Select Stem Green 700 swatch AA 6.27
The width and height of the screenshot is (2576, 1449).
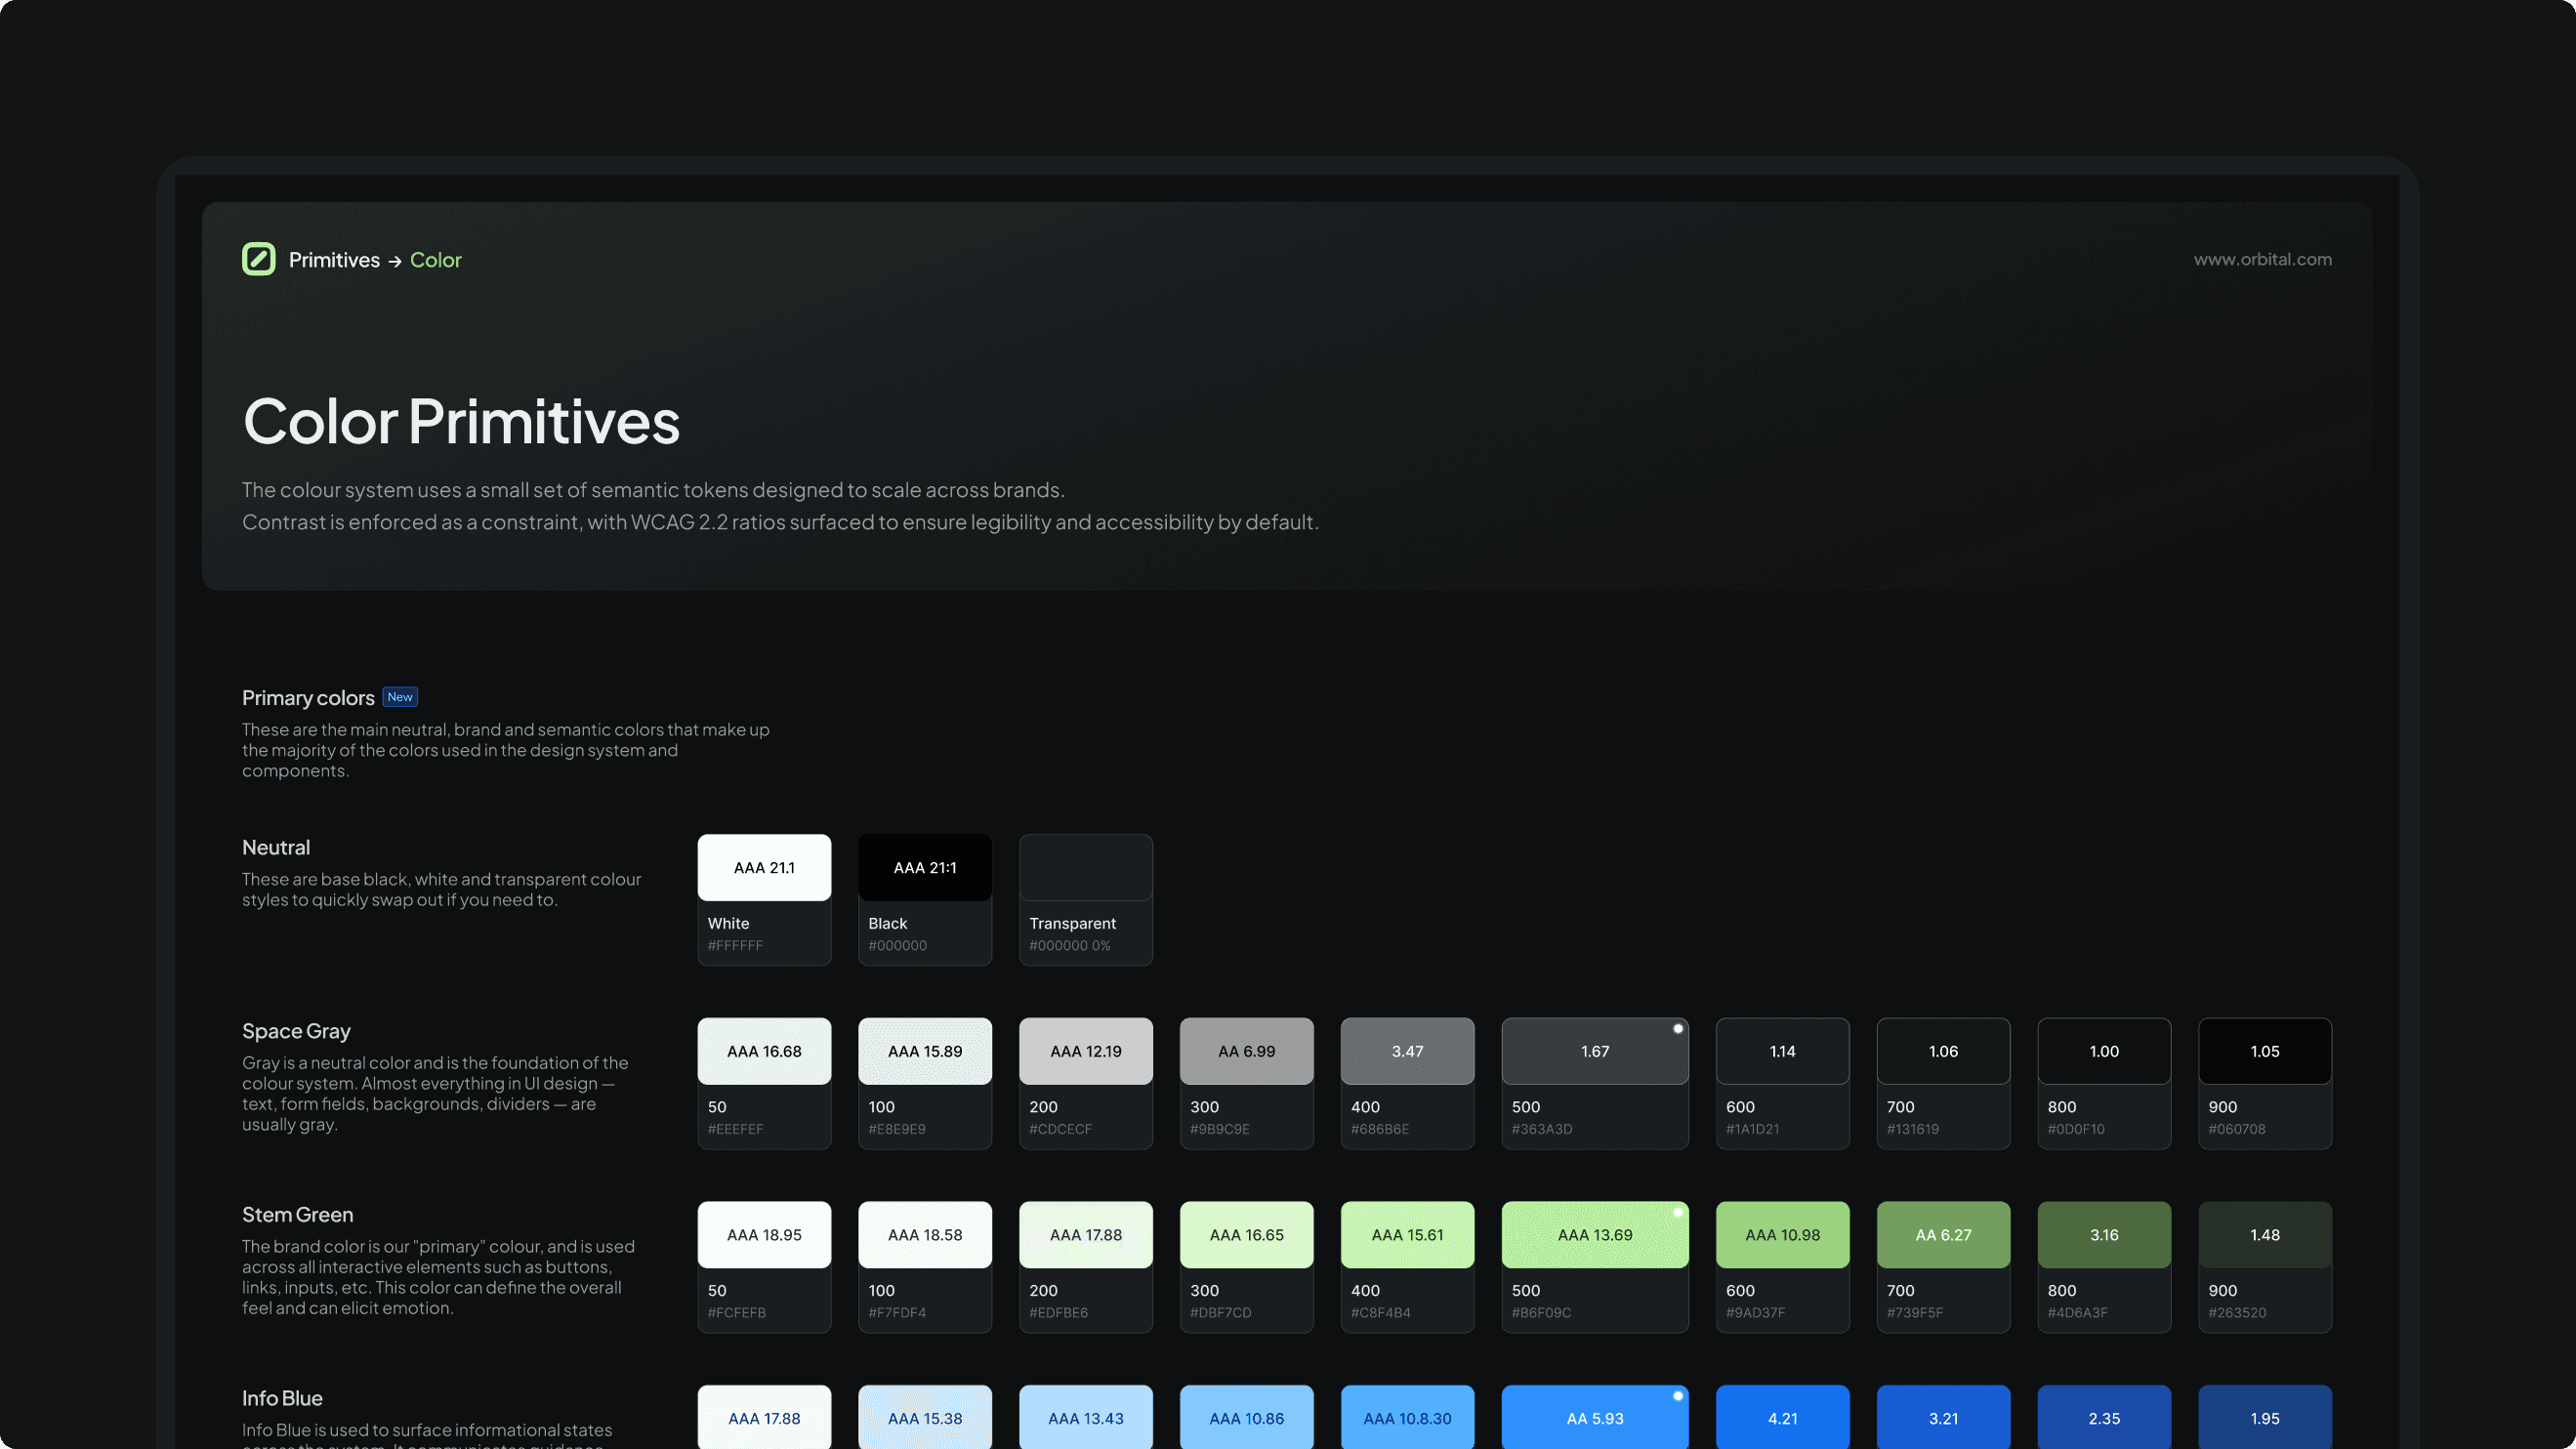click(x=1942, y=1235)
